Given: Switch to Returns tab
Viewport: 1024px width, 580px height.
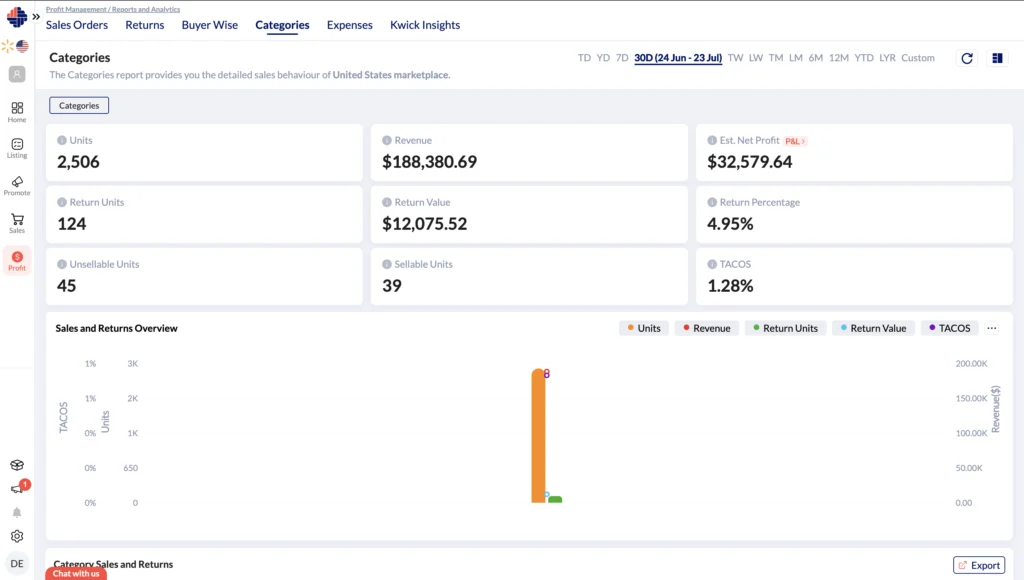Looking at the screenshot, I should click(x=145, y=25).
